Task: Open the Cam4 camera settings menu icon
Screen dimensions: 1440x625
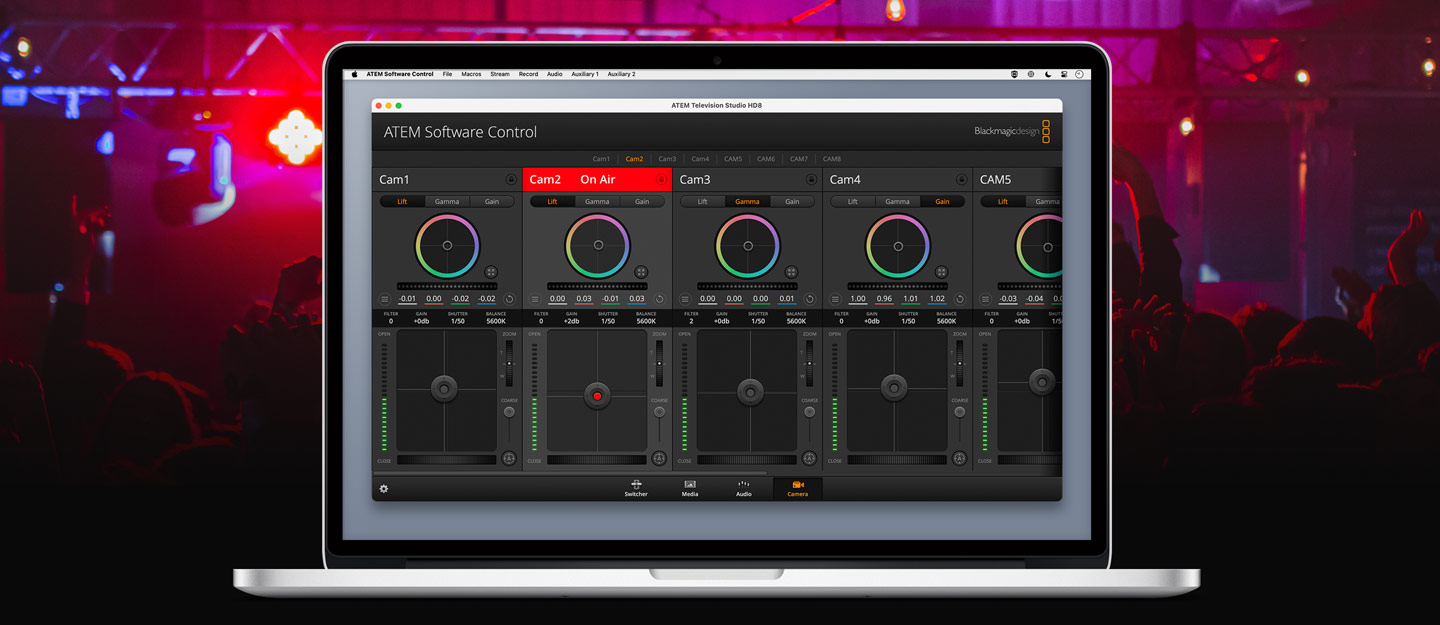Action: click(834, 299)
